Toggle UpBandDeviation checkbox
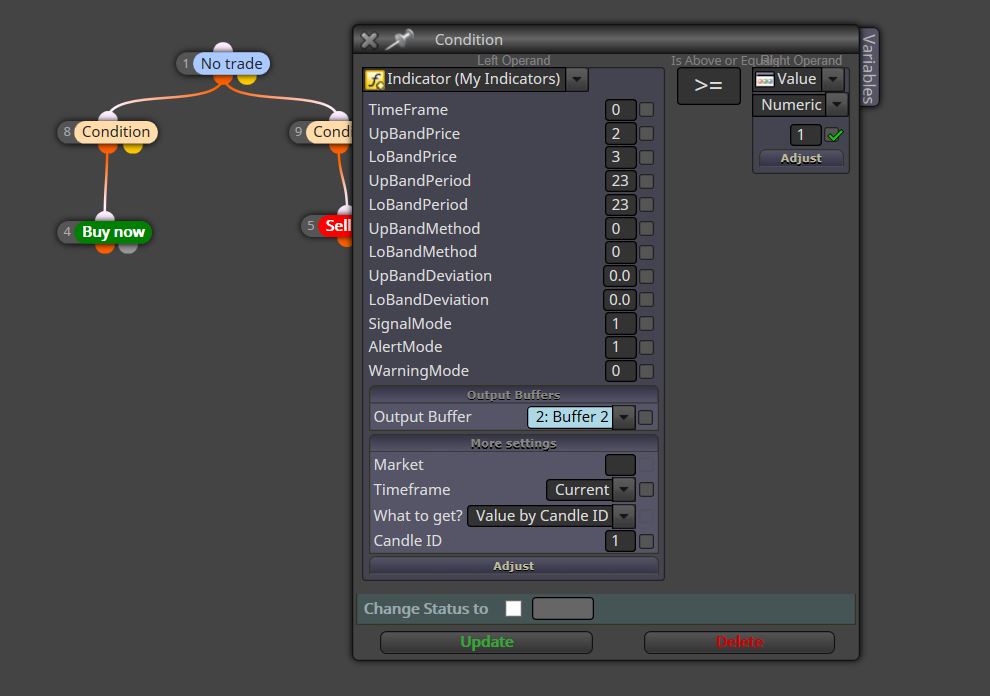The height and width of the screenshot is (696, 990). 647,276
